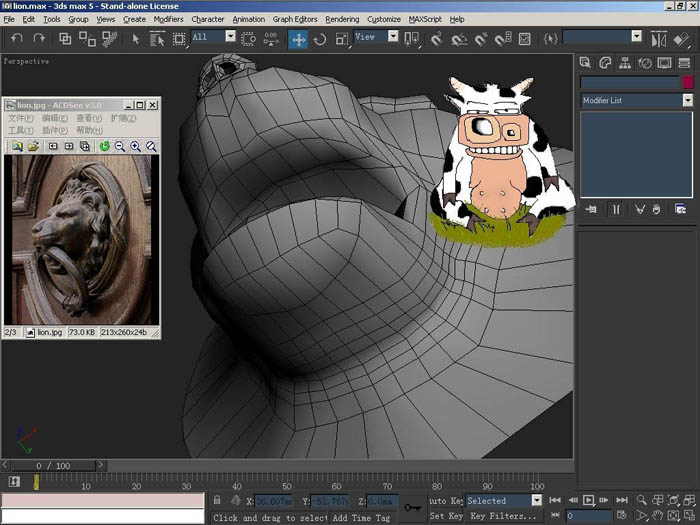Switch to the Hierarchy command panel tab
700x525 pixels.
[x=625, y=63]
